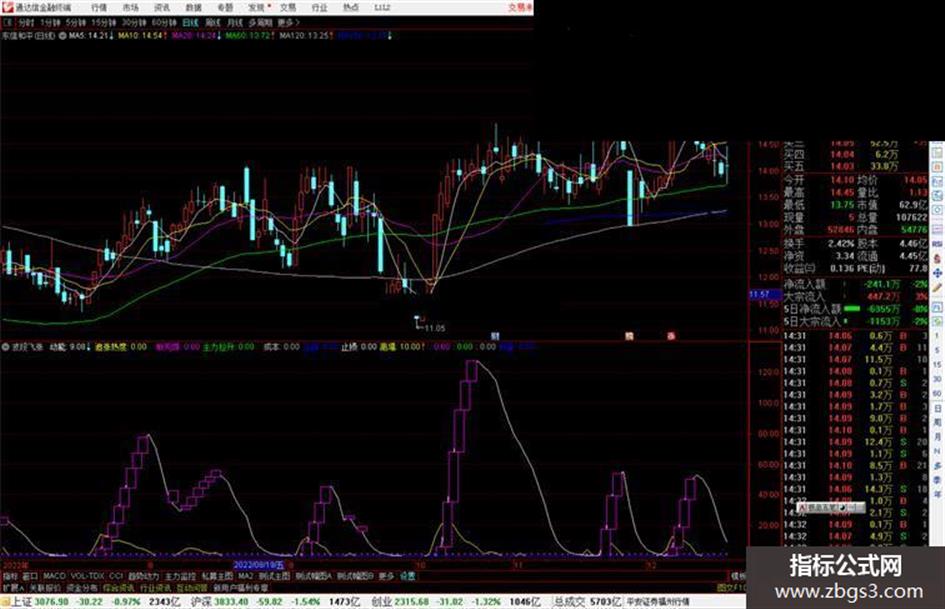Select the 日线 period tab
Viewport: 945px width, 609px height.
tap(190, 22)
